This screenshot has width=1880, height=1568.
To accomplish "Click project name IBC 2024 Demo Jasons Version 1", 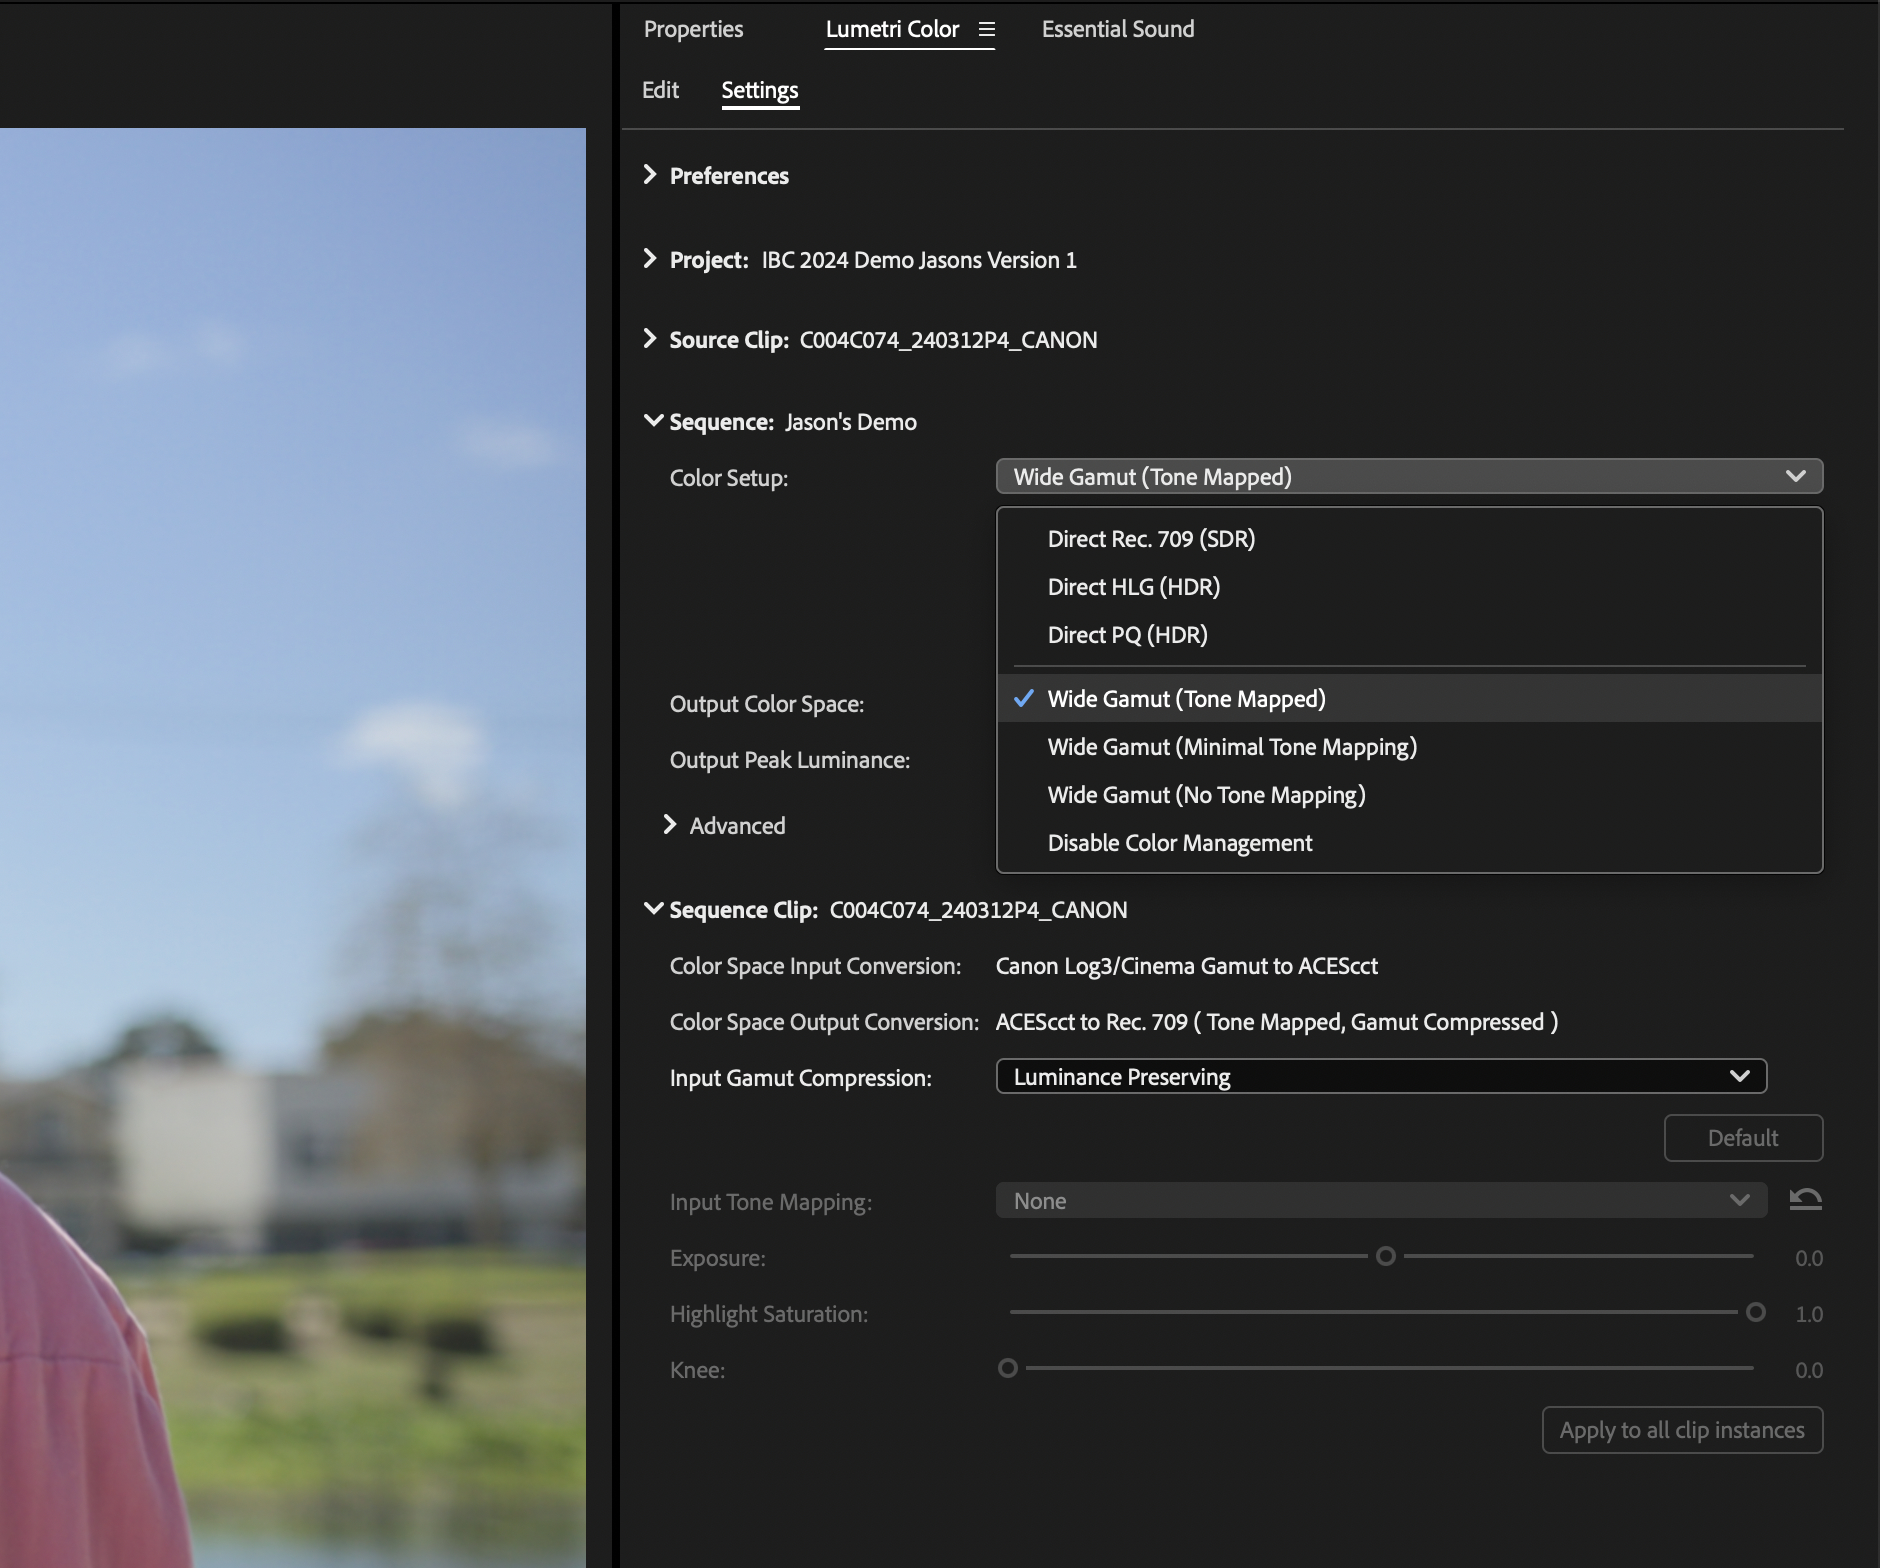I will click(919, 260).
